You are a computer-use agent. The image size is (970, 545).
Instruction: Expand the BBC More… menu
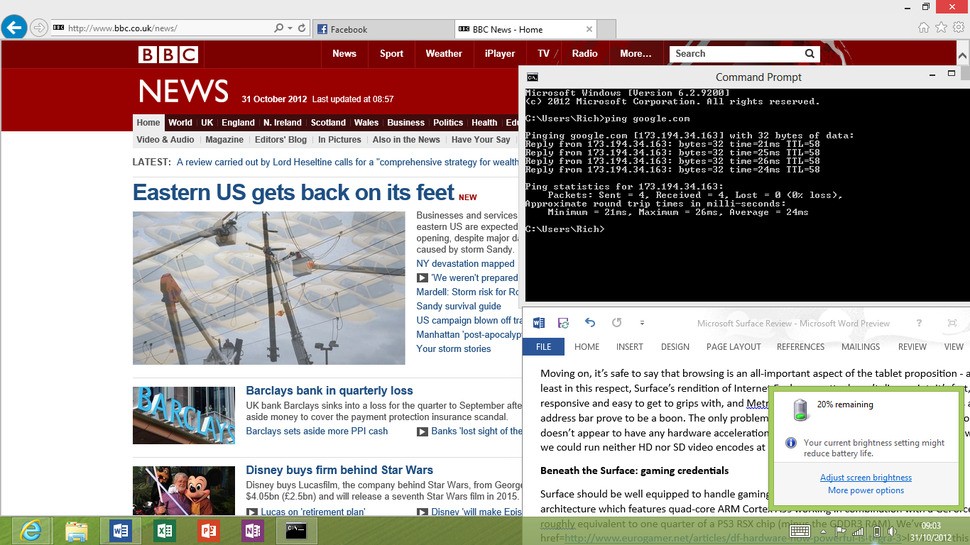coord(635,54)
